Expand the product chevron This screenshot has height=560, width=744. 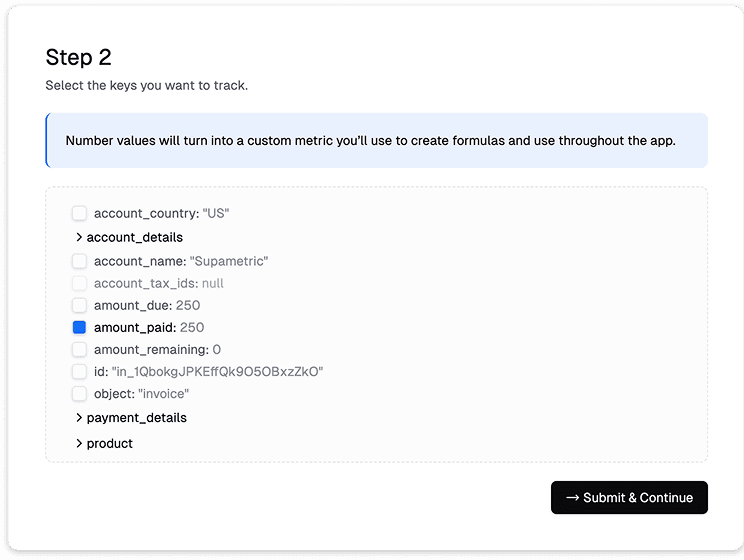(x=79, y=443)
